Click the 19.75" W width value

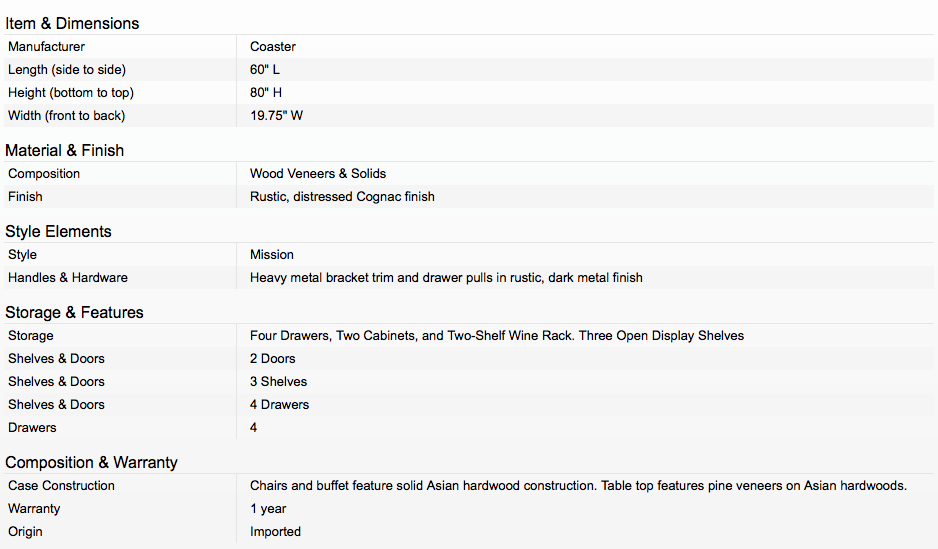276,115
